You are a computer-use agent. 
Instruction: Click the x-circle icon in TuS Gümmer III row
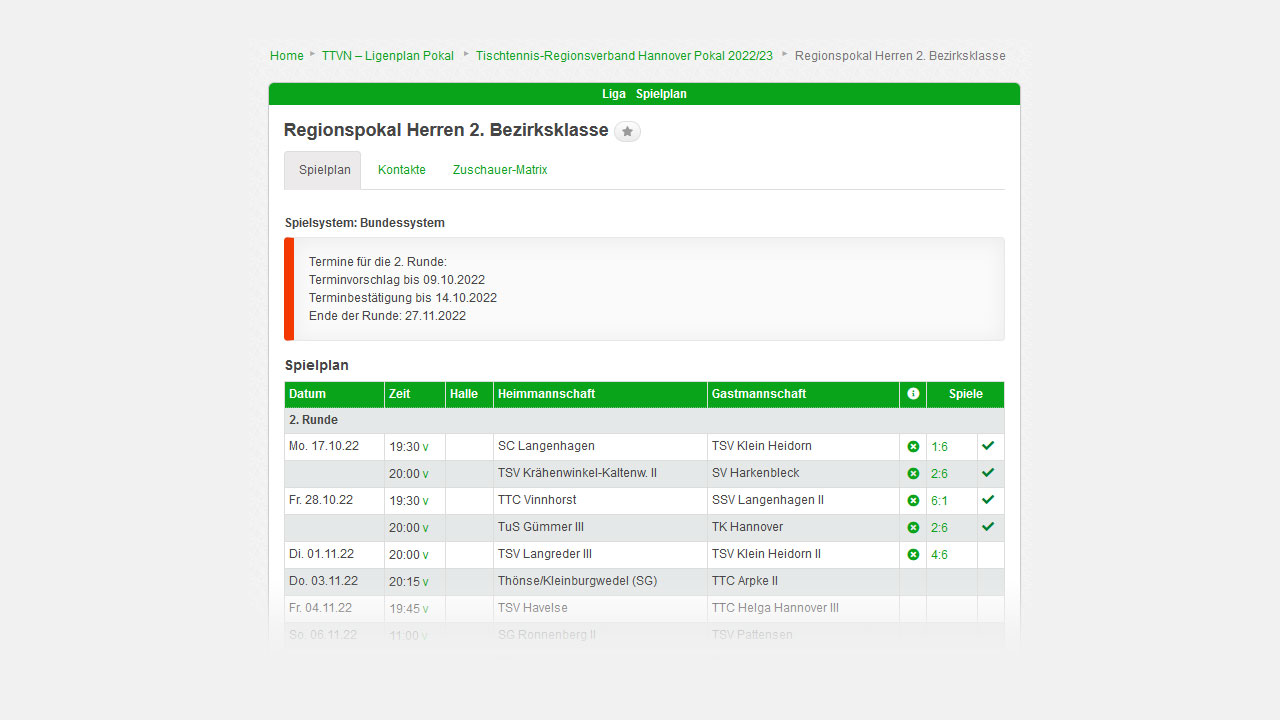913,527
